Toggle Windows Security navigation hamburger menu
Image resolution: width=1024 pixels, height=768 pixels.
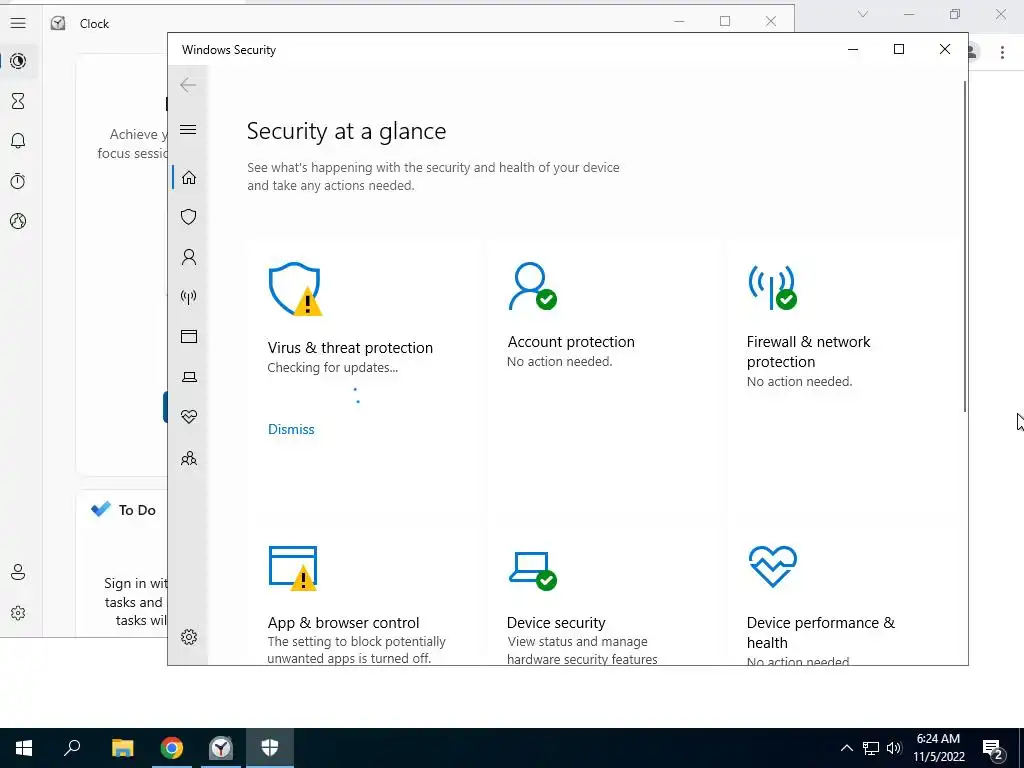[188, 129]
